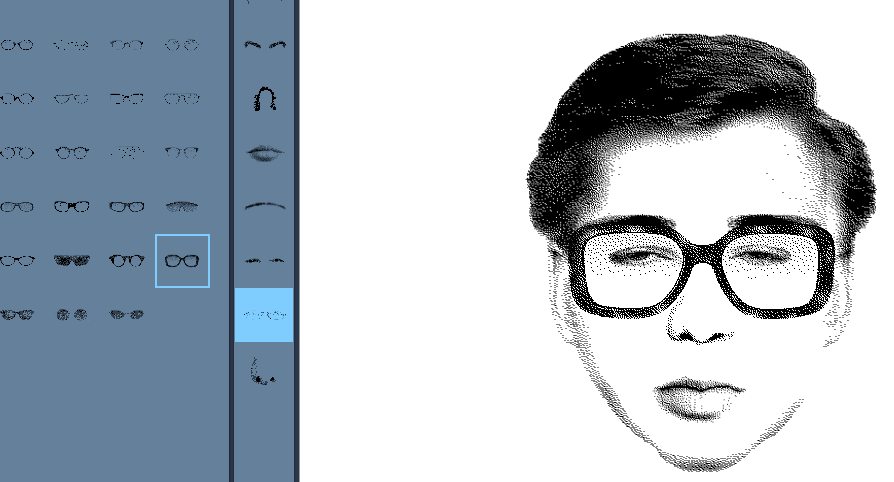Pick the shaded frameless visor-style glasses thumbnail

coord(181,207)
